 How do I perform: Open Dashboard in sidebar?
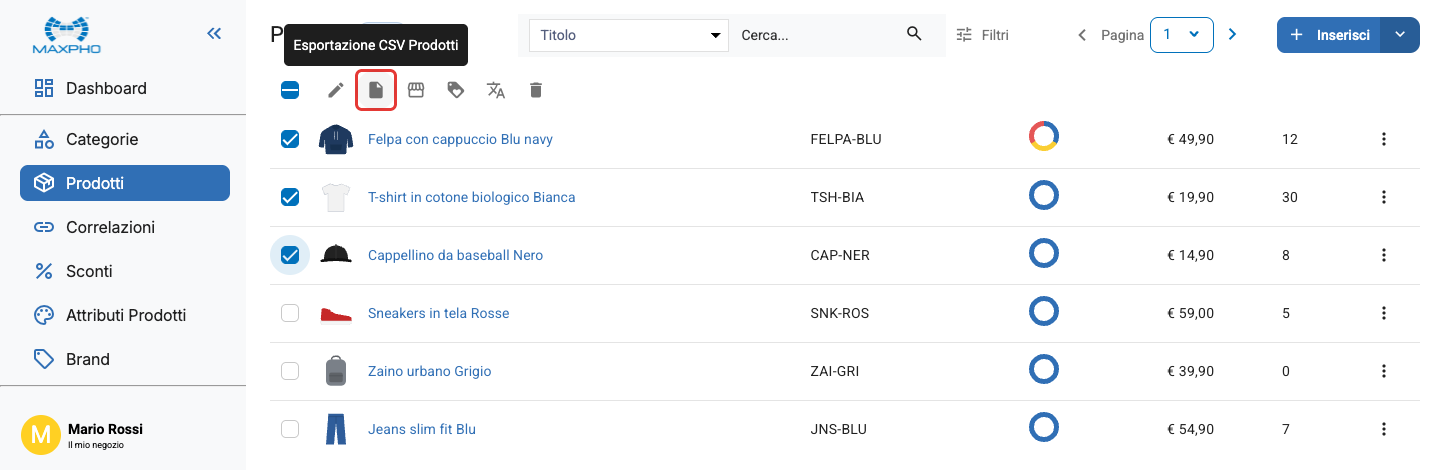pos(125,88)
